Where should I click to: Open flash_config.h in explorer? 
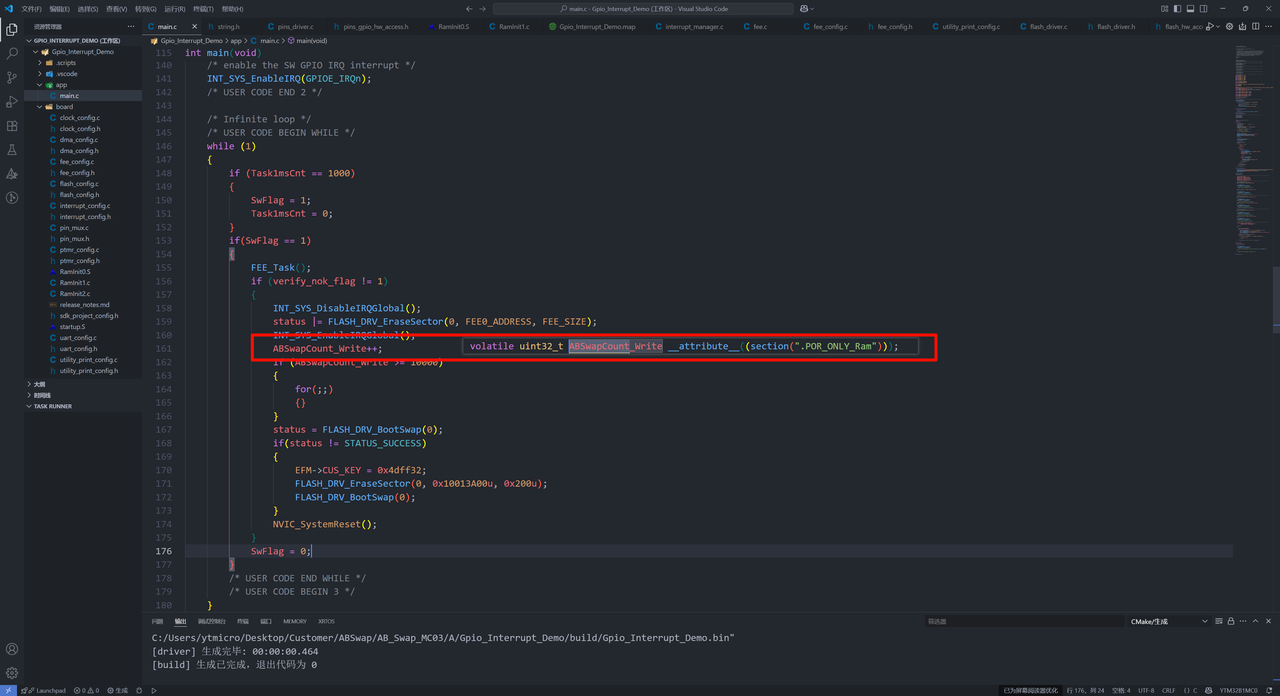(x=79, y=194)
